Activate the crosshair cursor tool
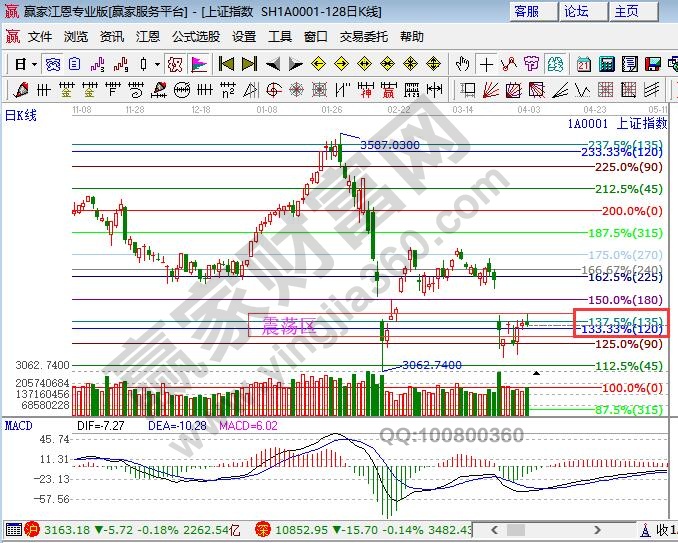This screenshot has height=543, width=678. click(x=487, y=64)
